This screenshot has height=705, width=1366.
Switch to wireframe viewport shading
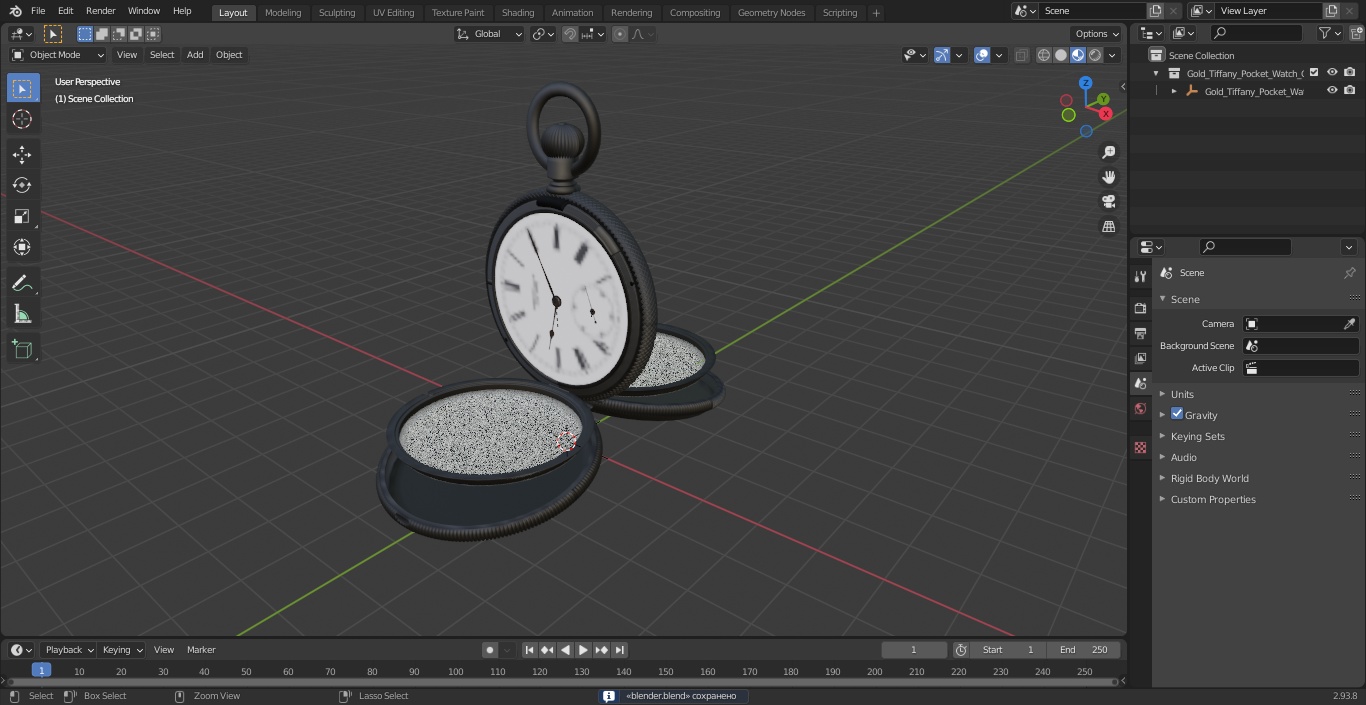[1044, 55]
